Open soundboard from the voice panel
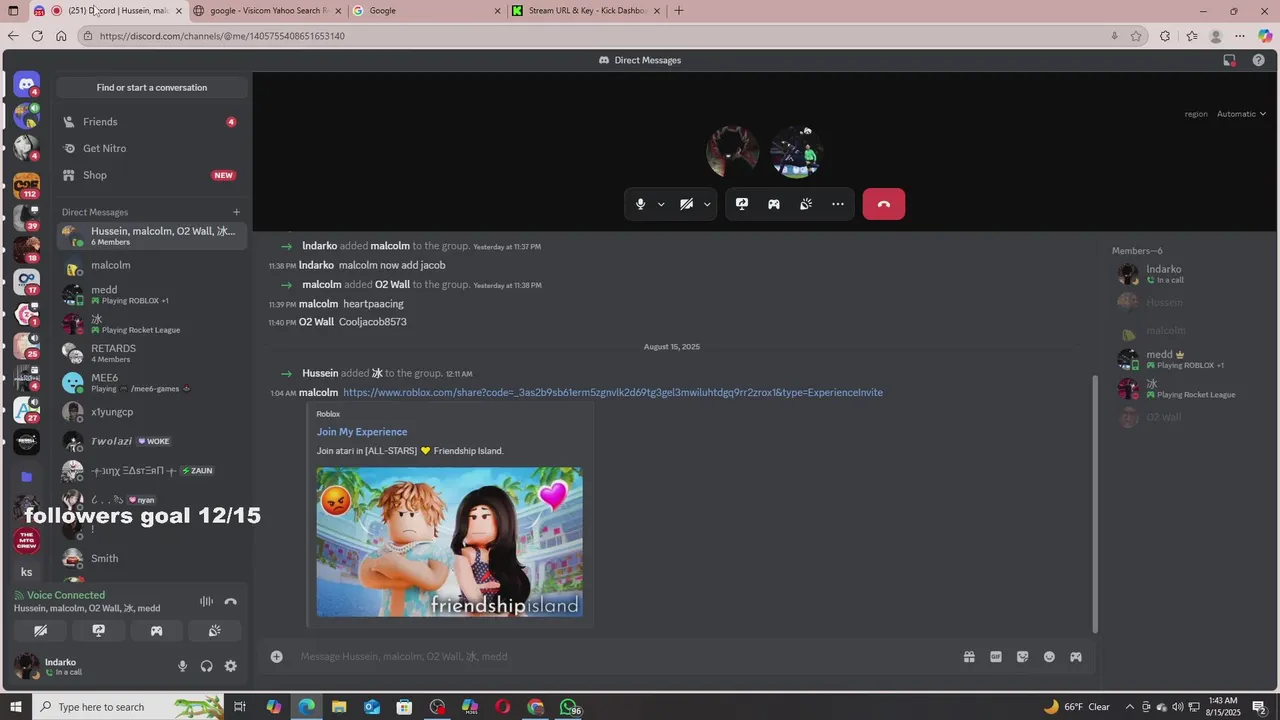This screenshot has height=720, width=1280. click(x=214, y=631)
